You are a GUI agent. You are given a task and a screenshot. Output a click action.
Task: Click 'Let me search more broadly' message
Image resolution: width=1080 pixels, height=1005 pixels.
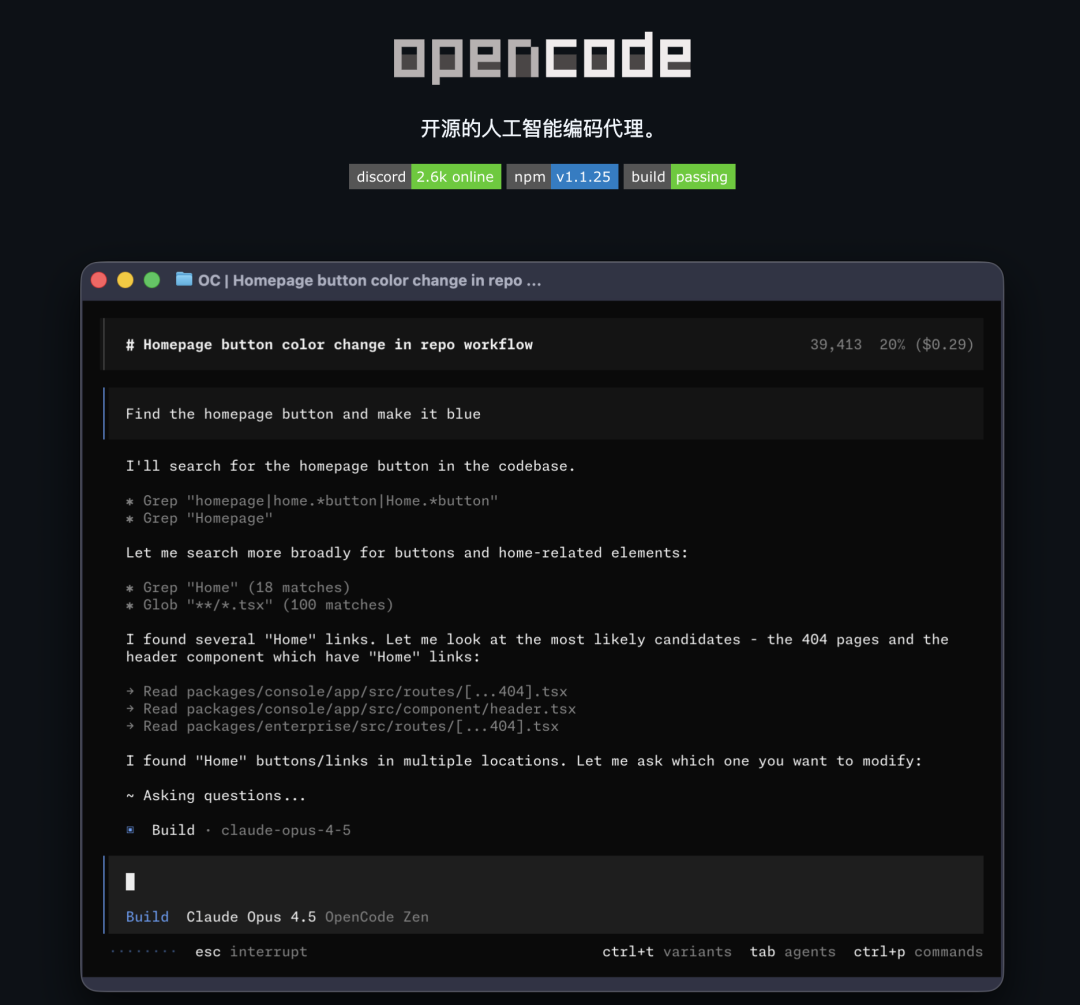tap(406, 552)
